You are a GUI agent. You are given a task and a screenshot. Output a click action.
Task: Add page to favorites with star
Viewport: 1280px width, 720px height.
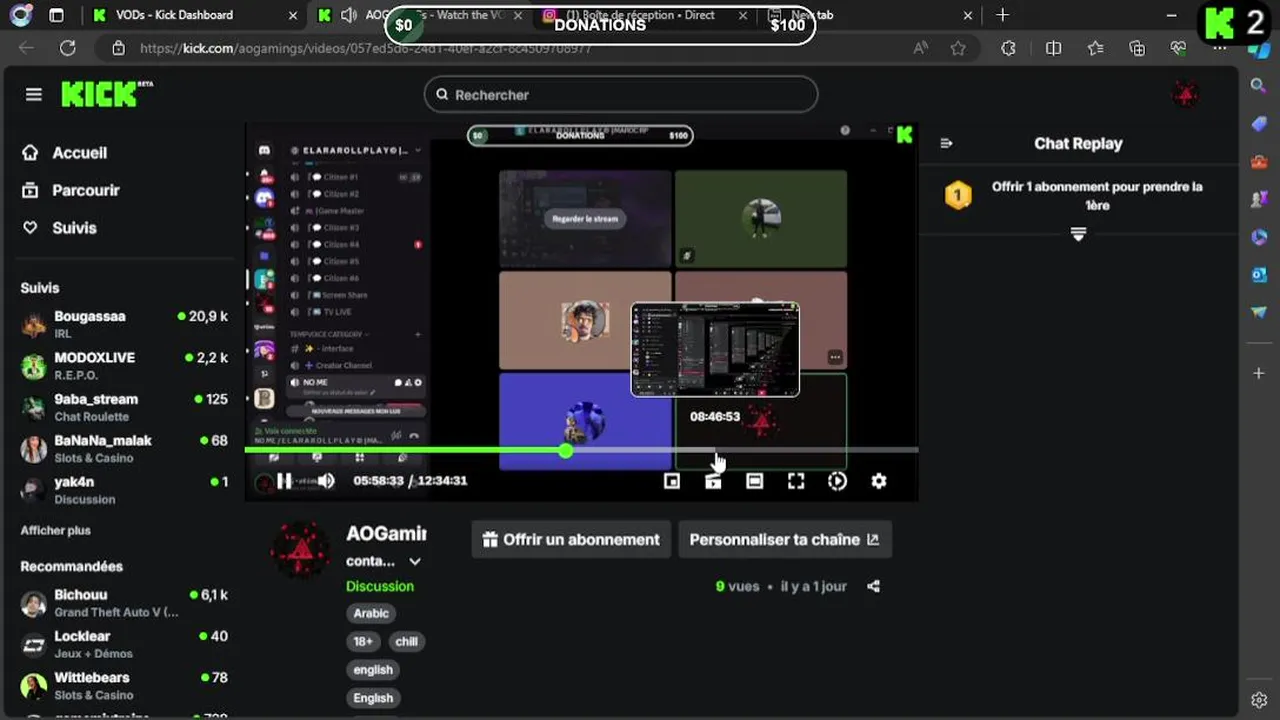coord(958,48)
